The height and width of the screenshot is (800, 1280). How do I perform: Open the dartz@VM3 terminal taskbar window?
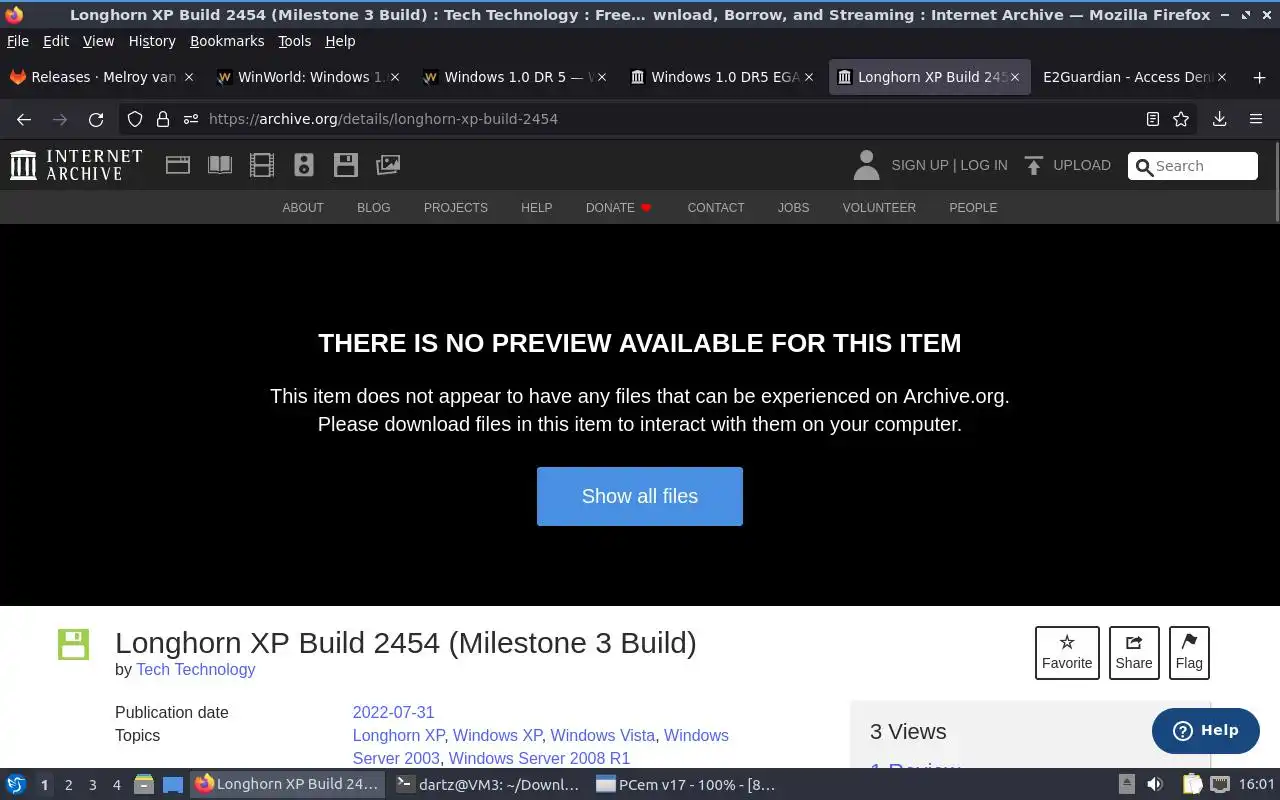[487, 785]
